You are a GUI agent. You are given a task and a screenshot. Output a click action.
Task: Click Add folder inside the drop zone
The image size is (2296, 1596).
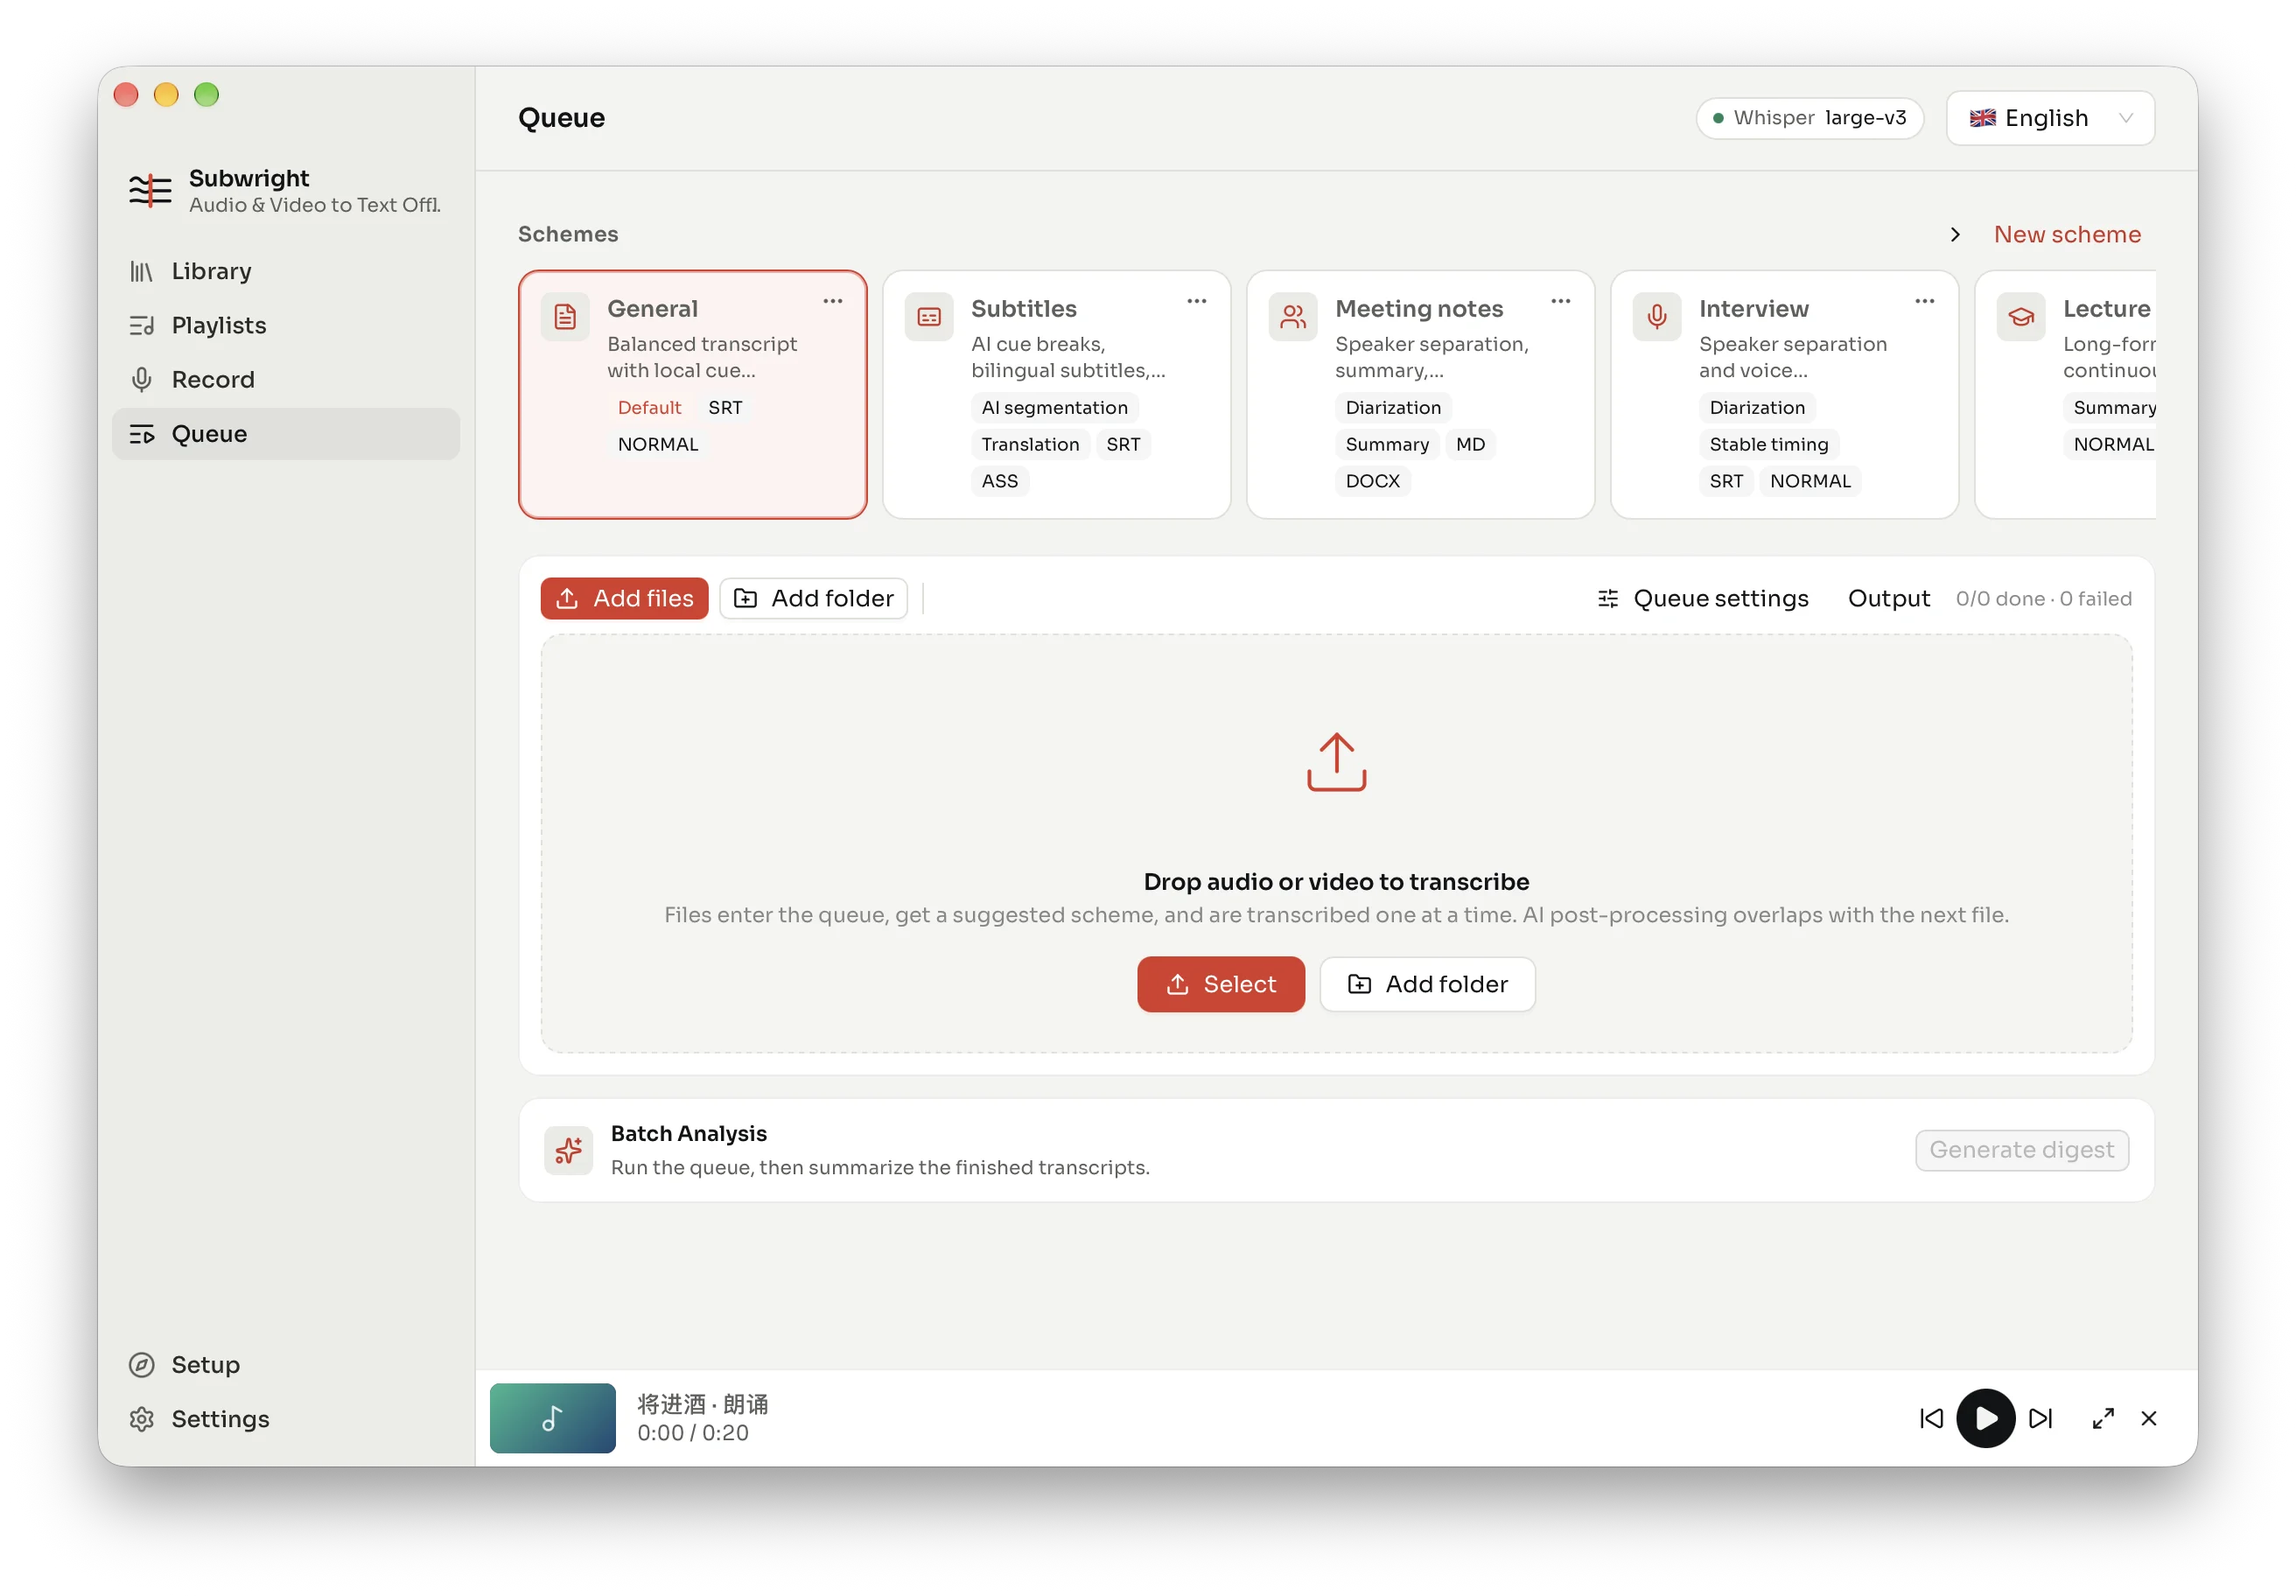pyautogui.click(x=1427, y=984)
